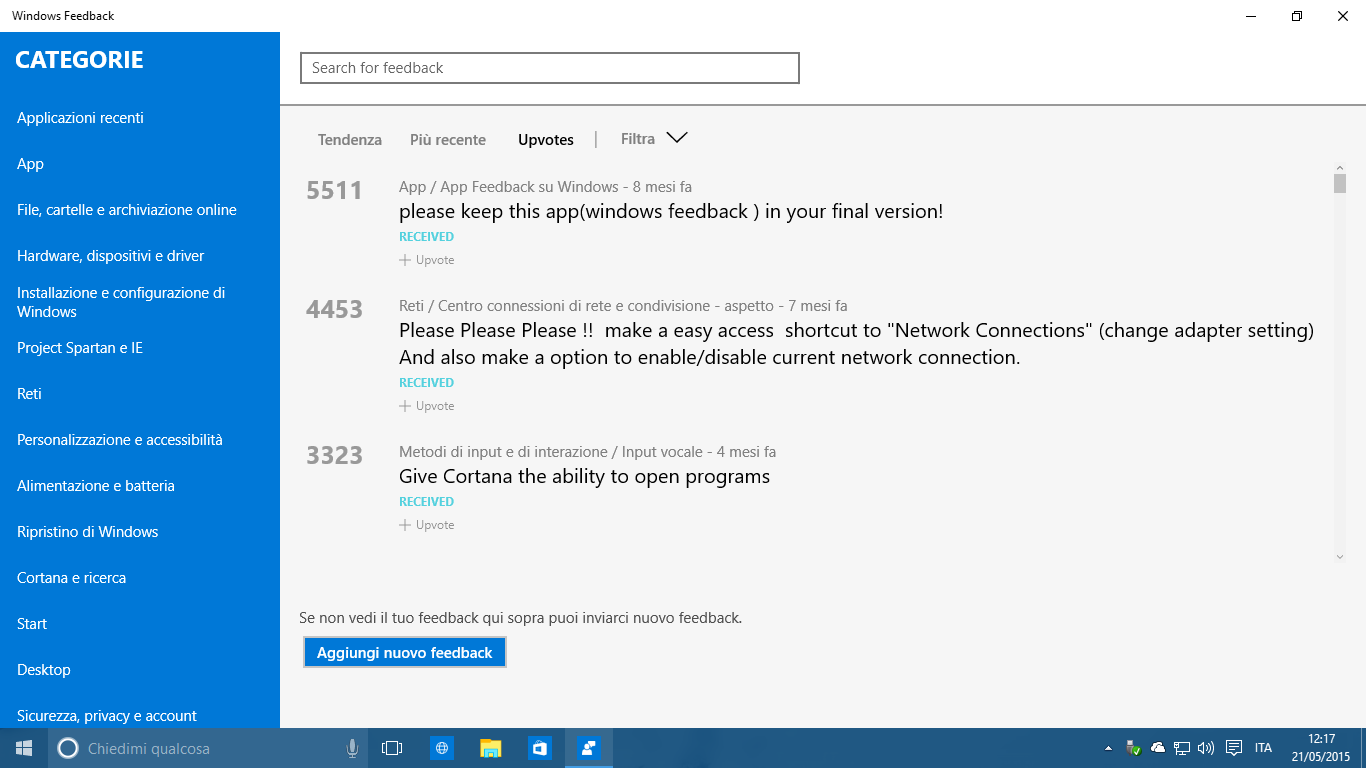Click the 5511 upvote count
This screenshot has width=1366, height=768.
pos(334,190)
